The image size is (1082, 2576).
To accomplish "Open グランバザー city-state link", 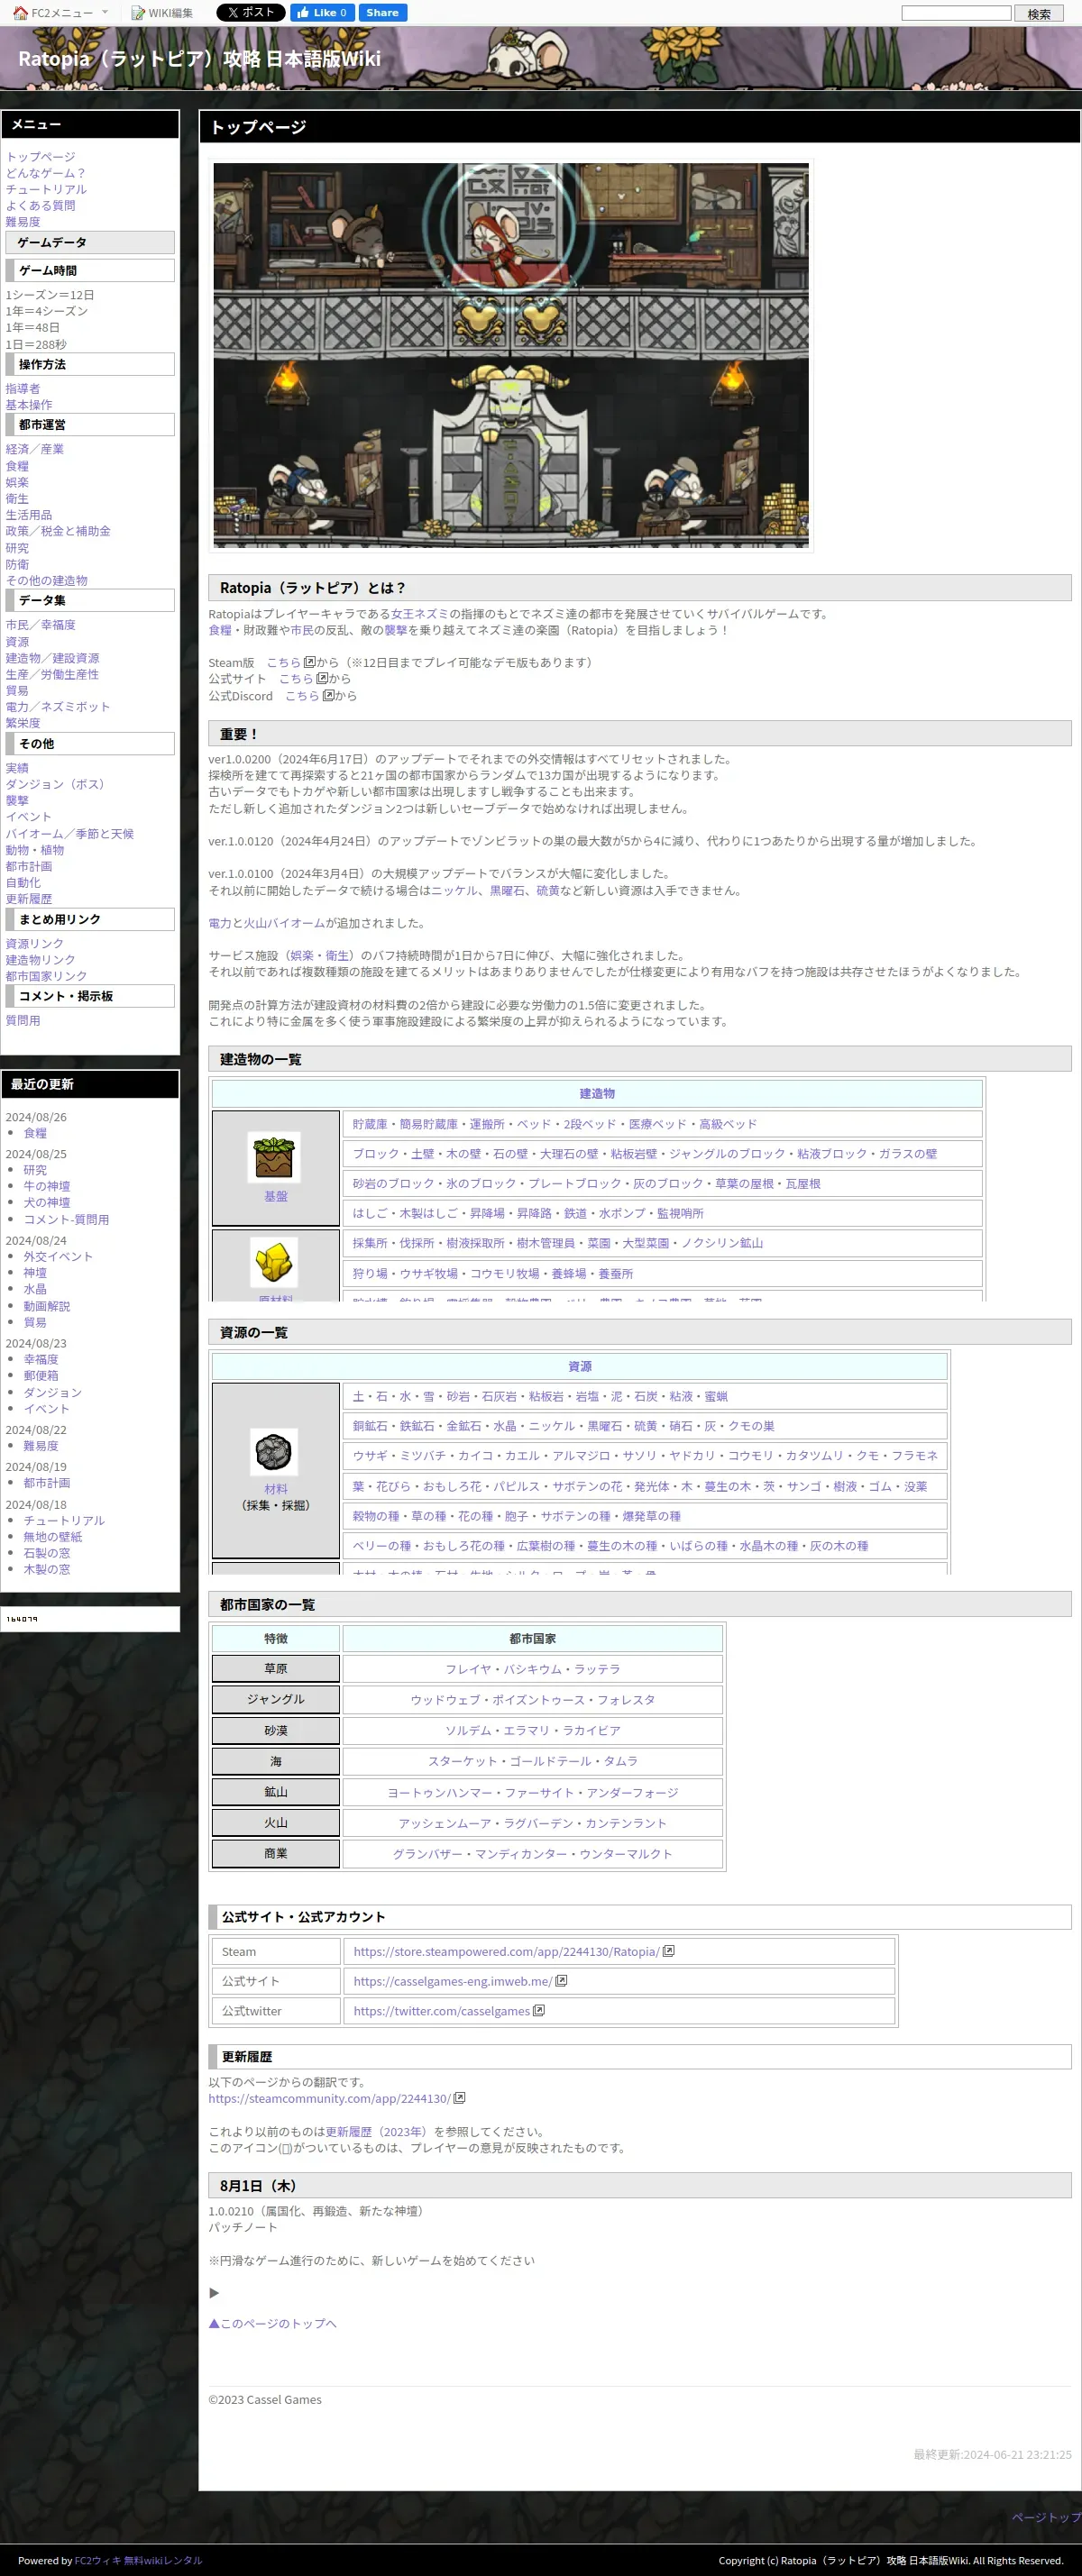I will coord(427,1853).
